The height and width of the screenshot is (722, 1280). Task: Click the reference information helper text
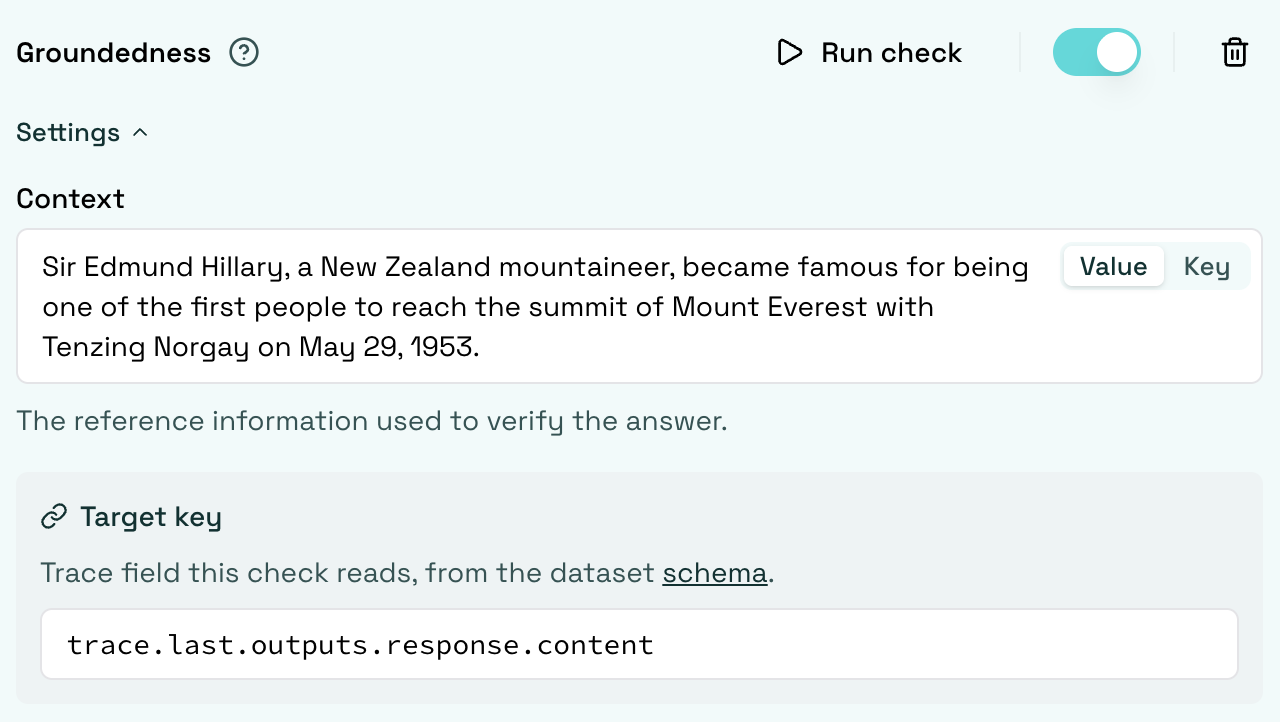pyautogui.click(x=372, y=420)
